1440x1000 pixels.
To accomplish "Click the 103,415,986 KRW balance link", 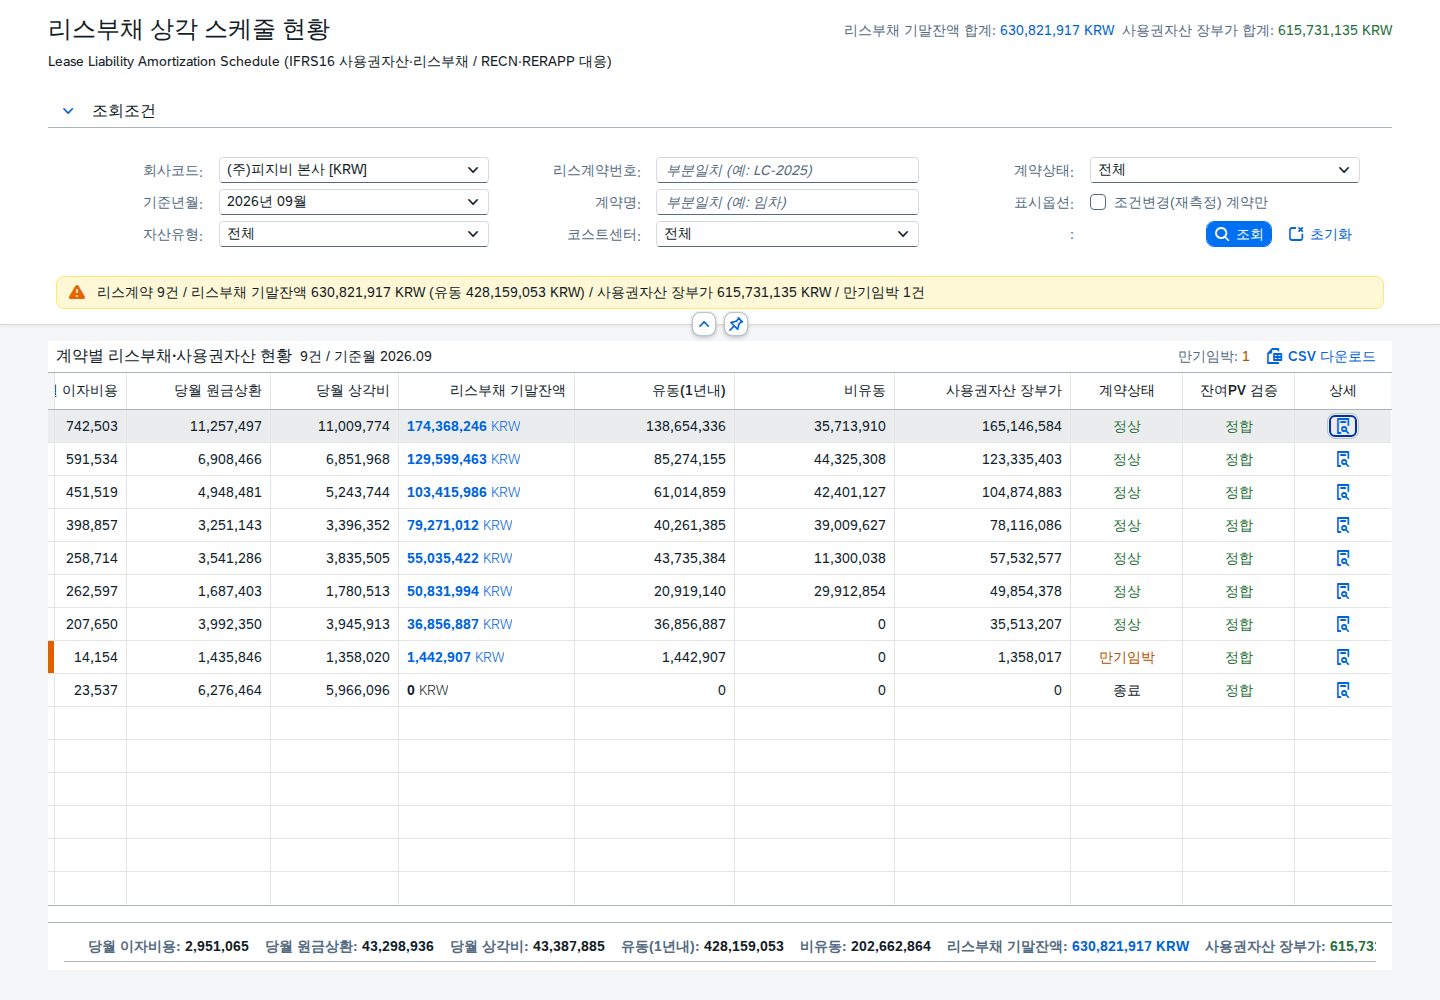I will tap(463, 492).
